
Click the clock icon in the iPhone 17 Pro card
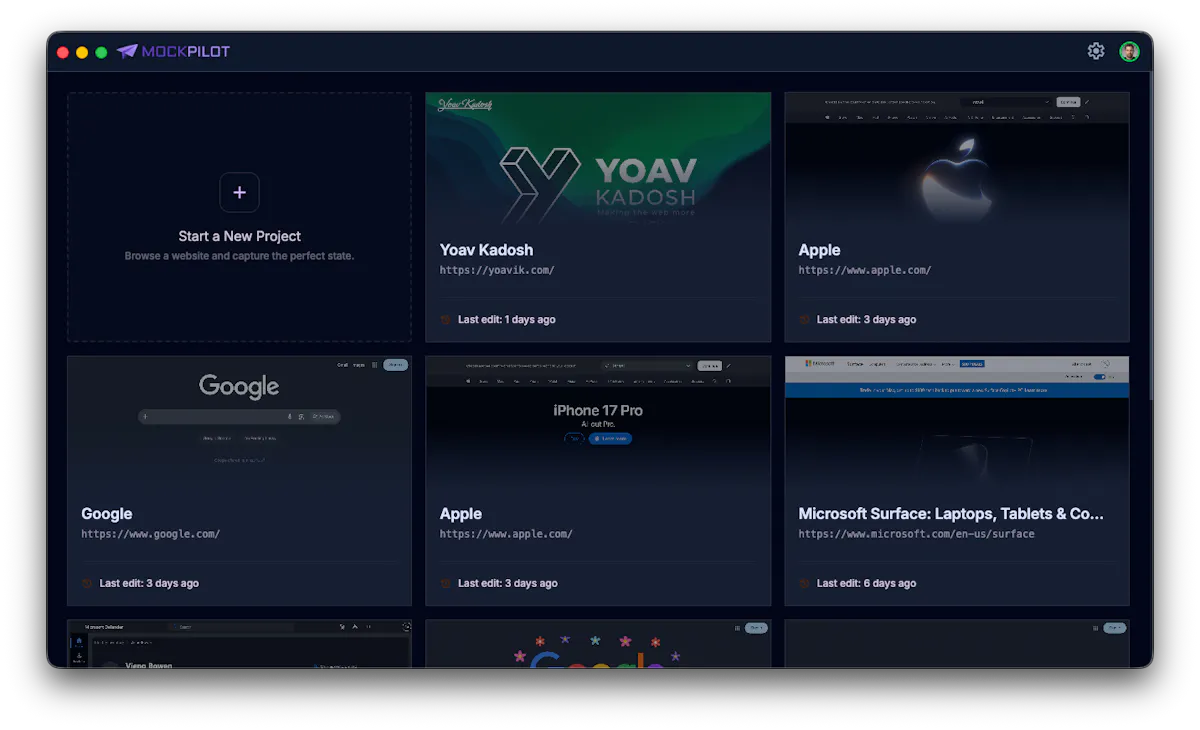point(446,583)
